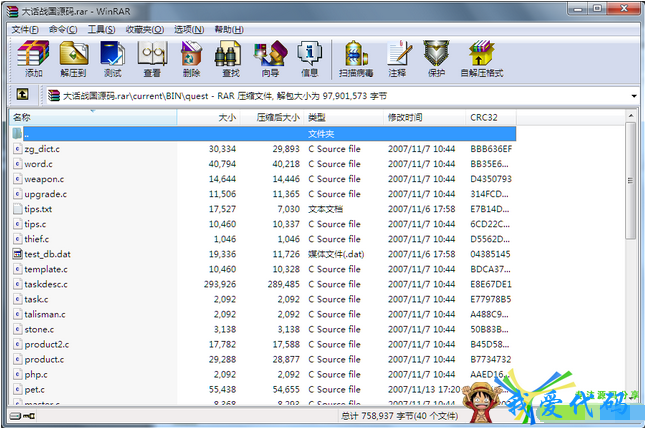645x428 pixels.
Task: Click the WinRAR archive icon in the address bar
Action: (x=54, y=95)
